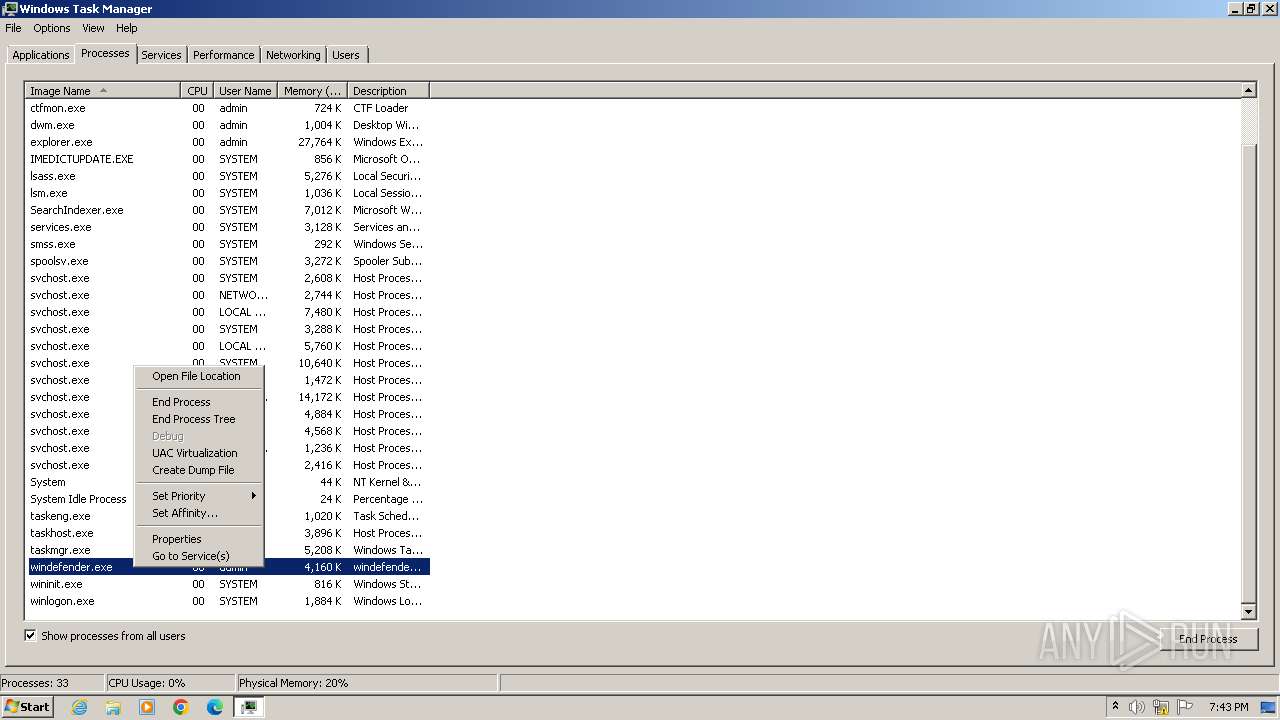Select the dwm.exe process

[x=227, y=125]
